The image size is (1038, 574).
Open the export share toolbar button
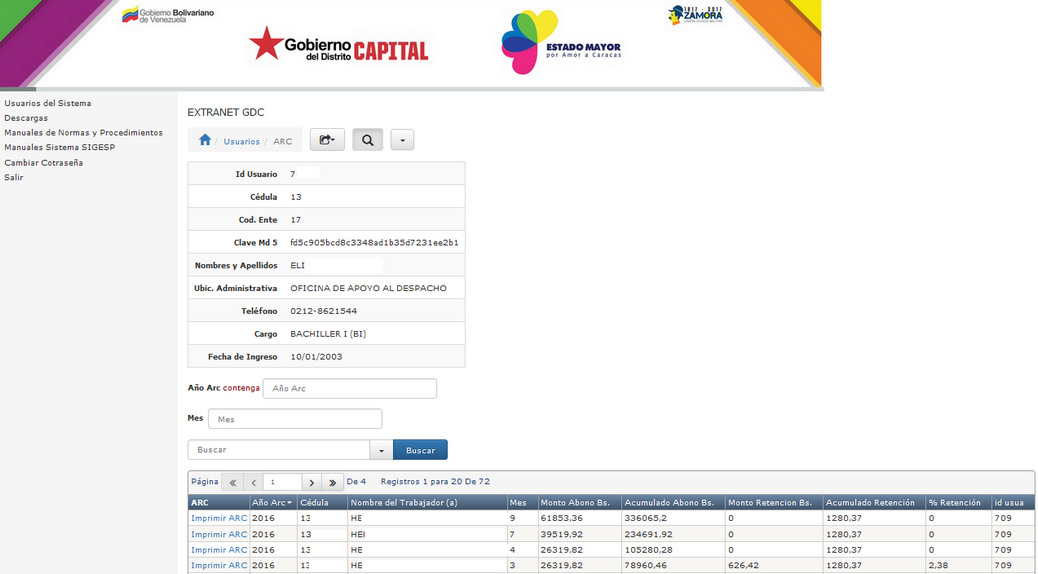[x=327, y=140]
